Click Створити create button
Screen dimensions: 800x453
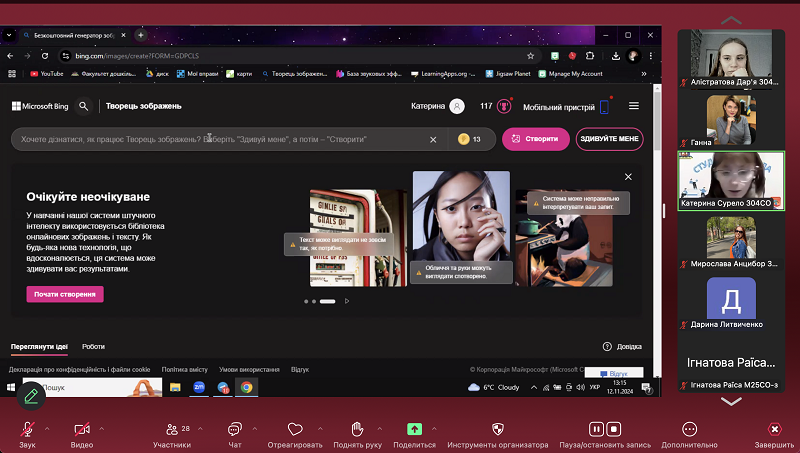[x=536, y=139]
